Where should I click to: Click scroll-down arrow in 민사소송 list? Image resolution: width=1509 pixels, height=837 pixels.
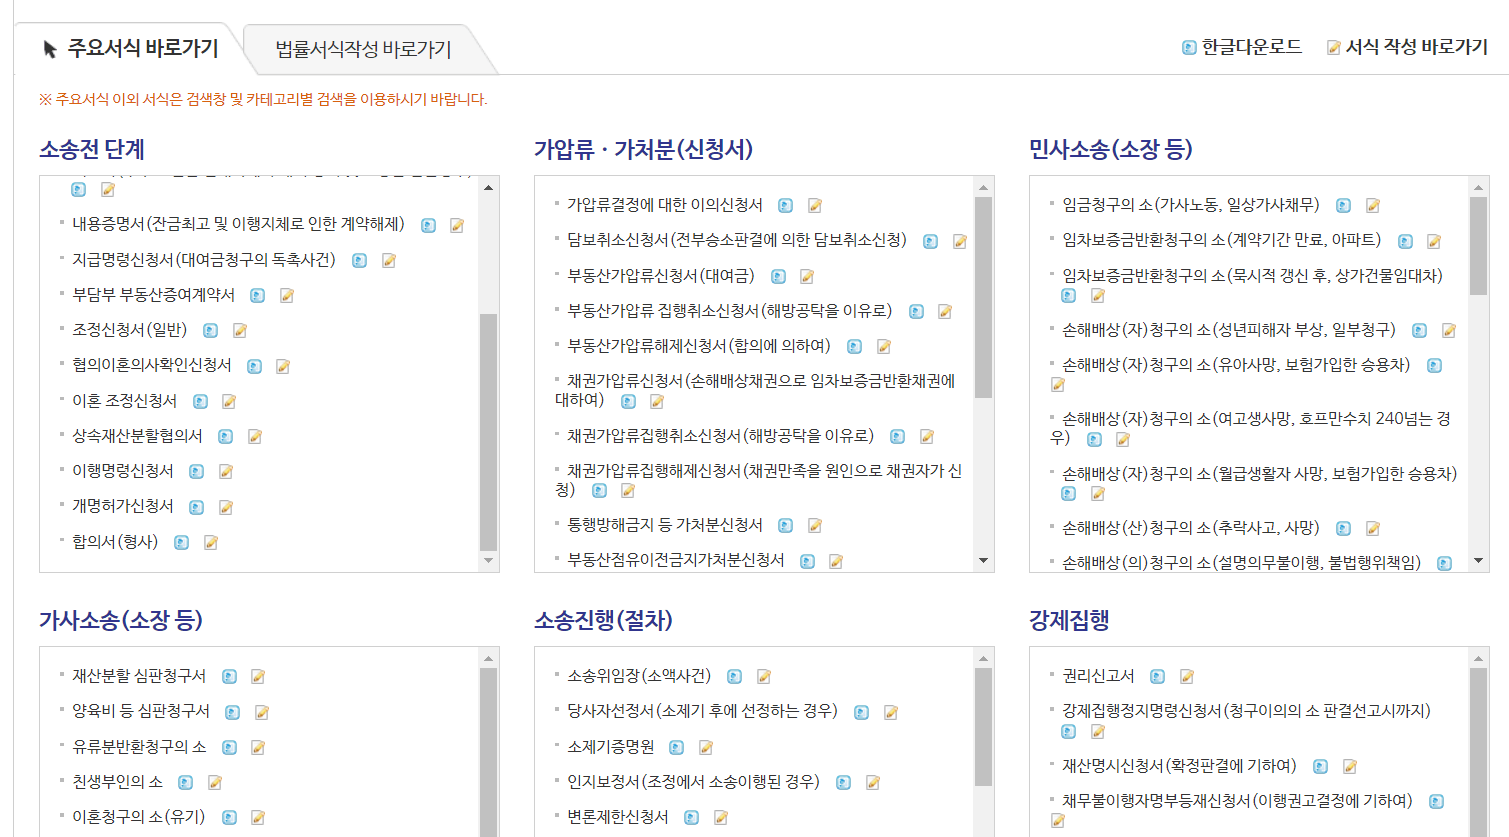tap(1478, 561)
